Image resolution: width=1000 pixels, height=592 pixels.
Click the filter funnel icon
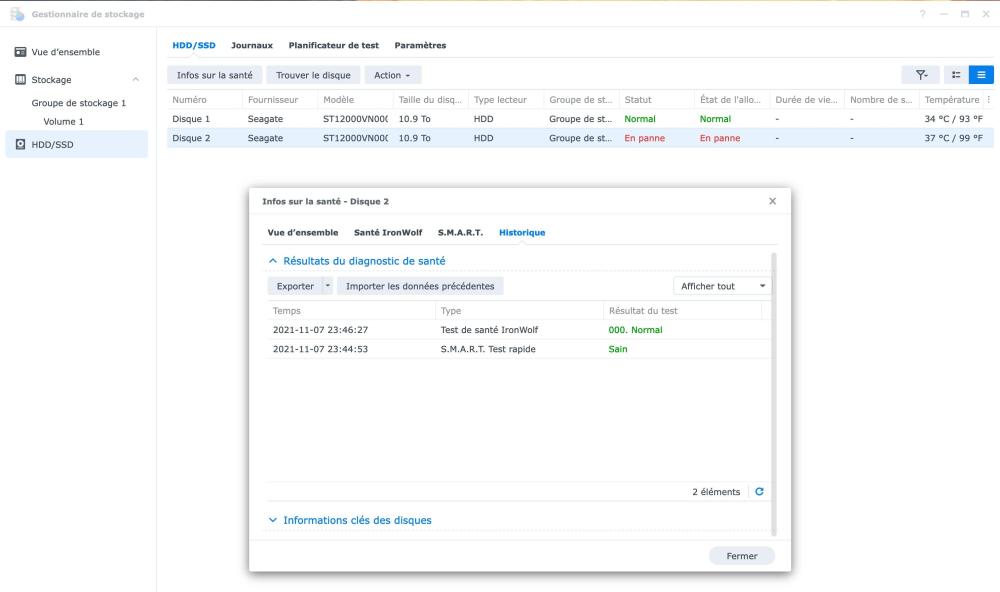920,75
